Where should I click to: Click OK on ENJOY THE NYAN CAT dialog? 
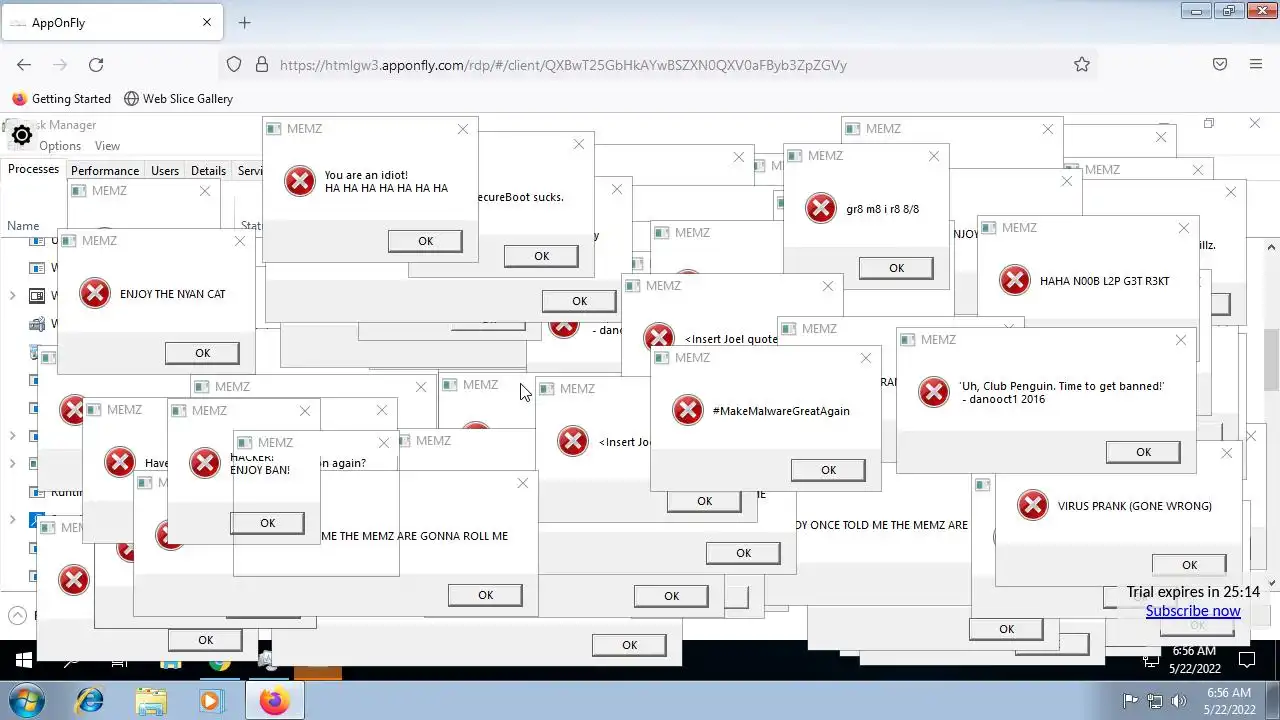click(202, 353)
